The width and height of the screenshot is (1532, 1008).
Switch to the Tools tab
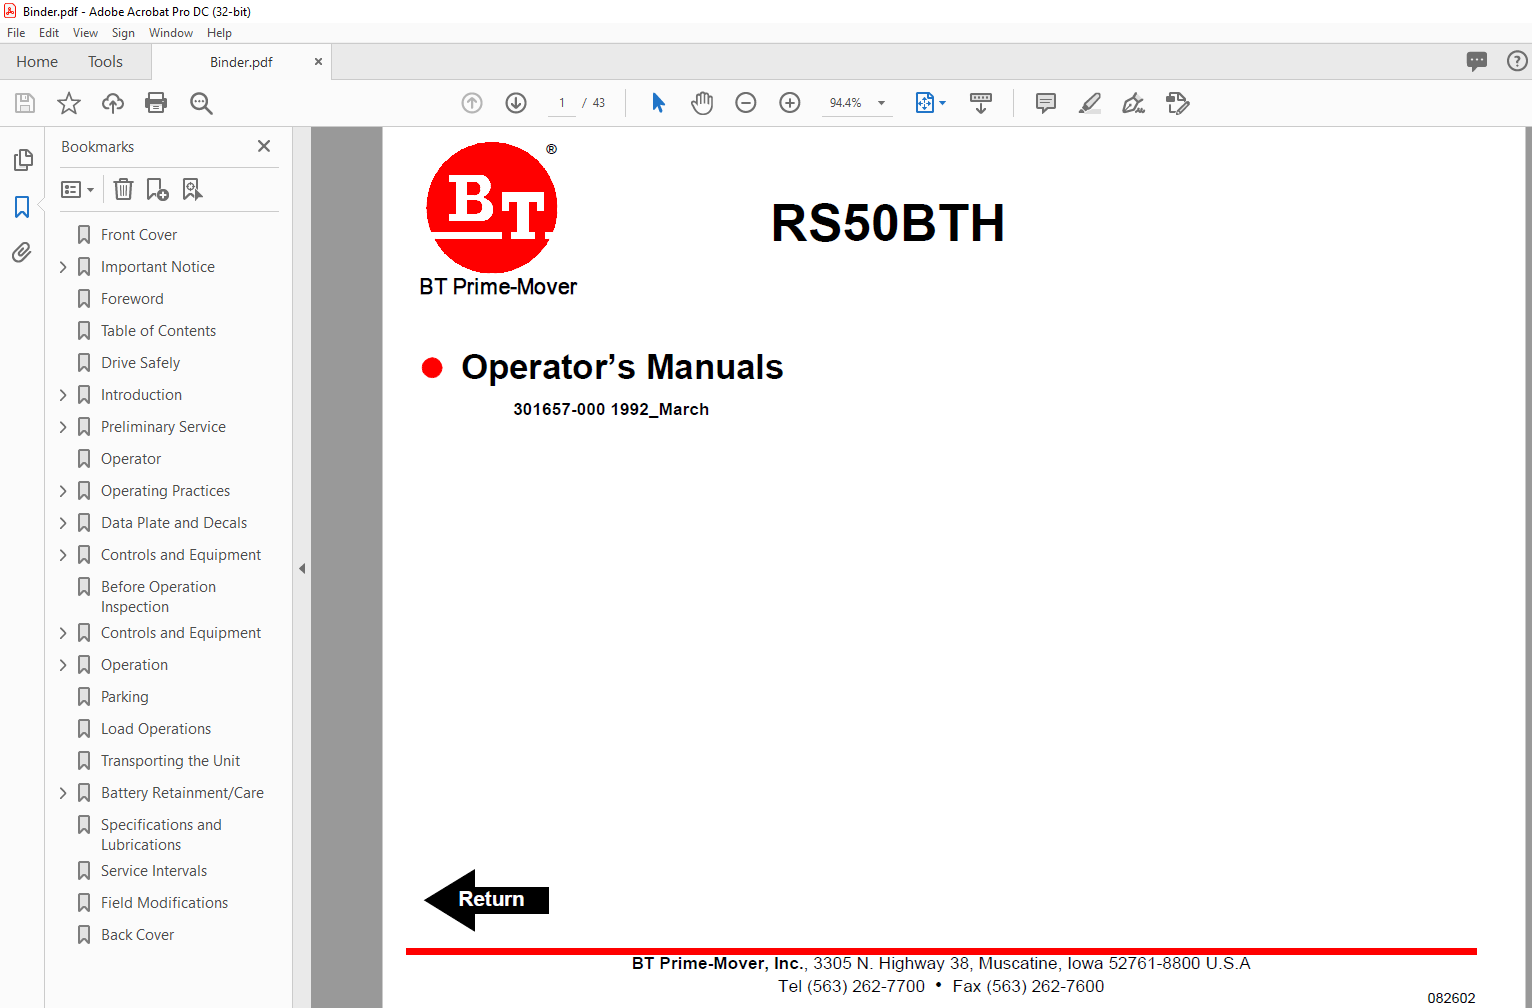[105, 62]
